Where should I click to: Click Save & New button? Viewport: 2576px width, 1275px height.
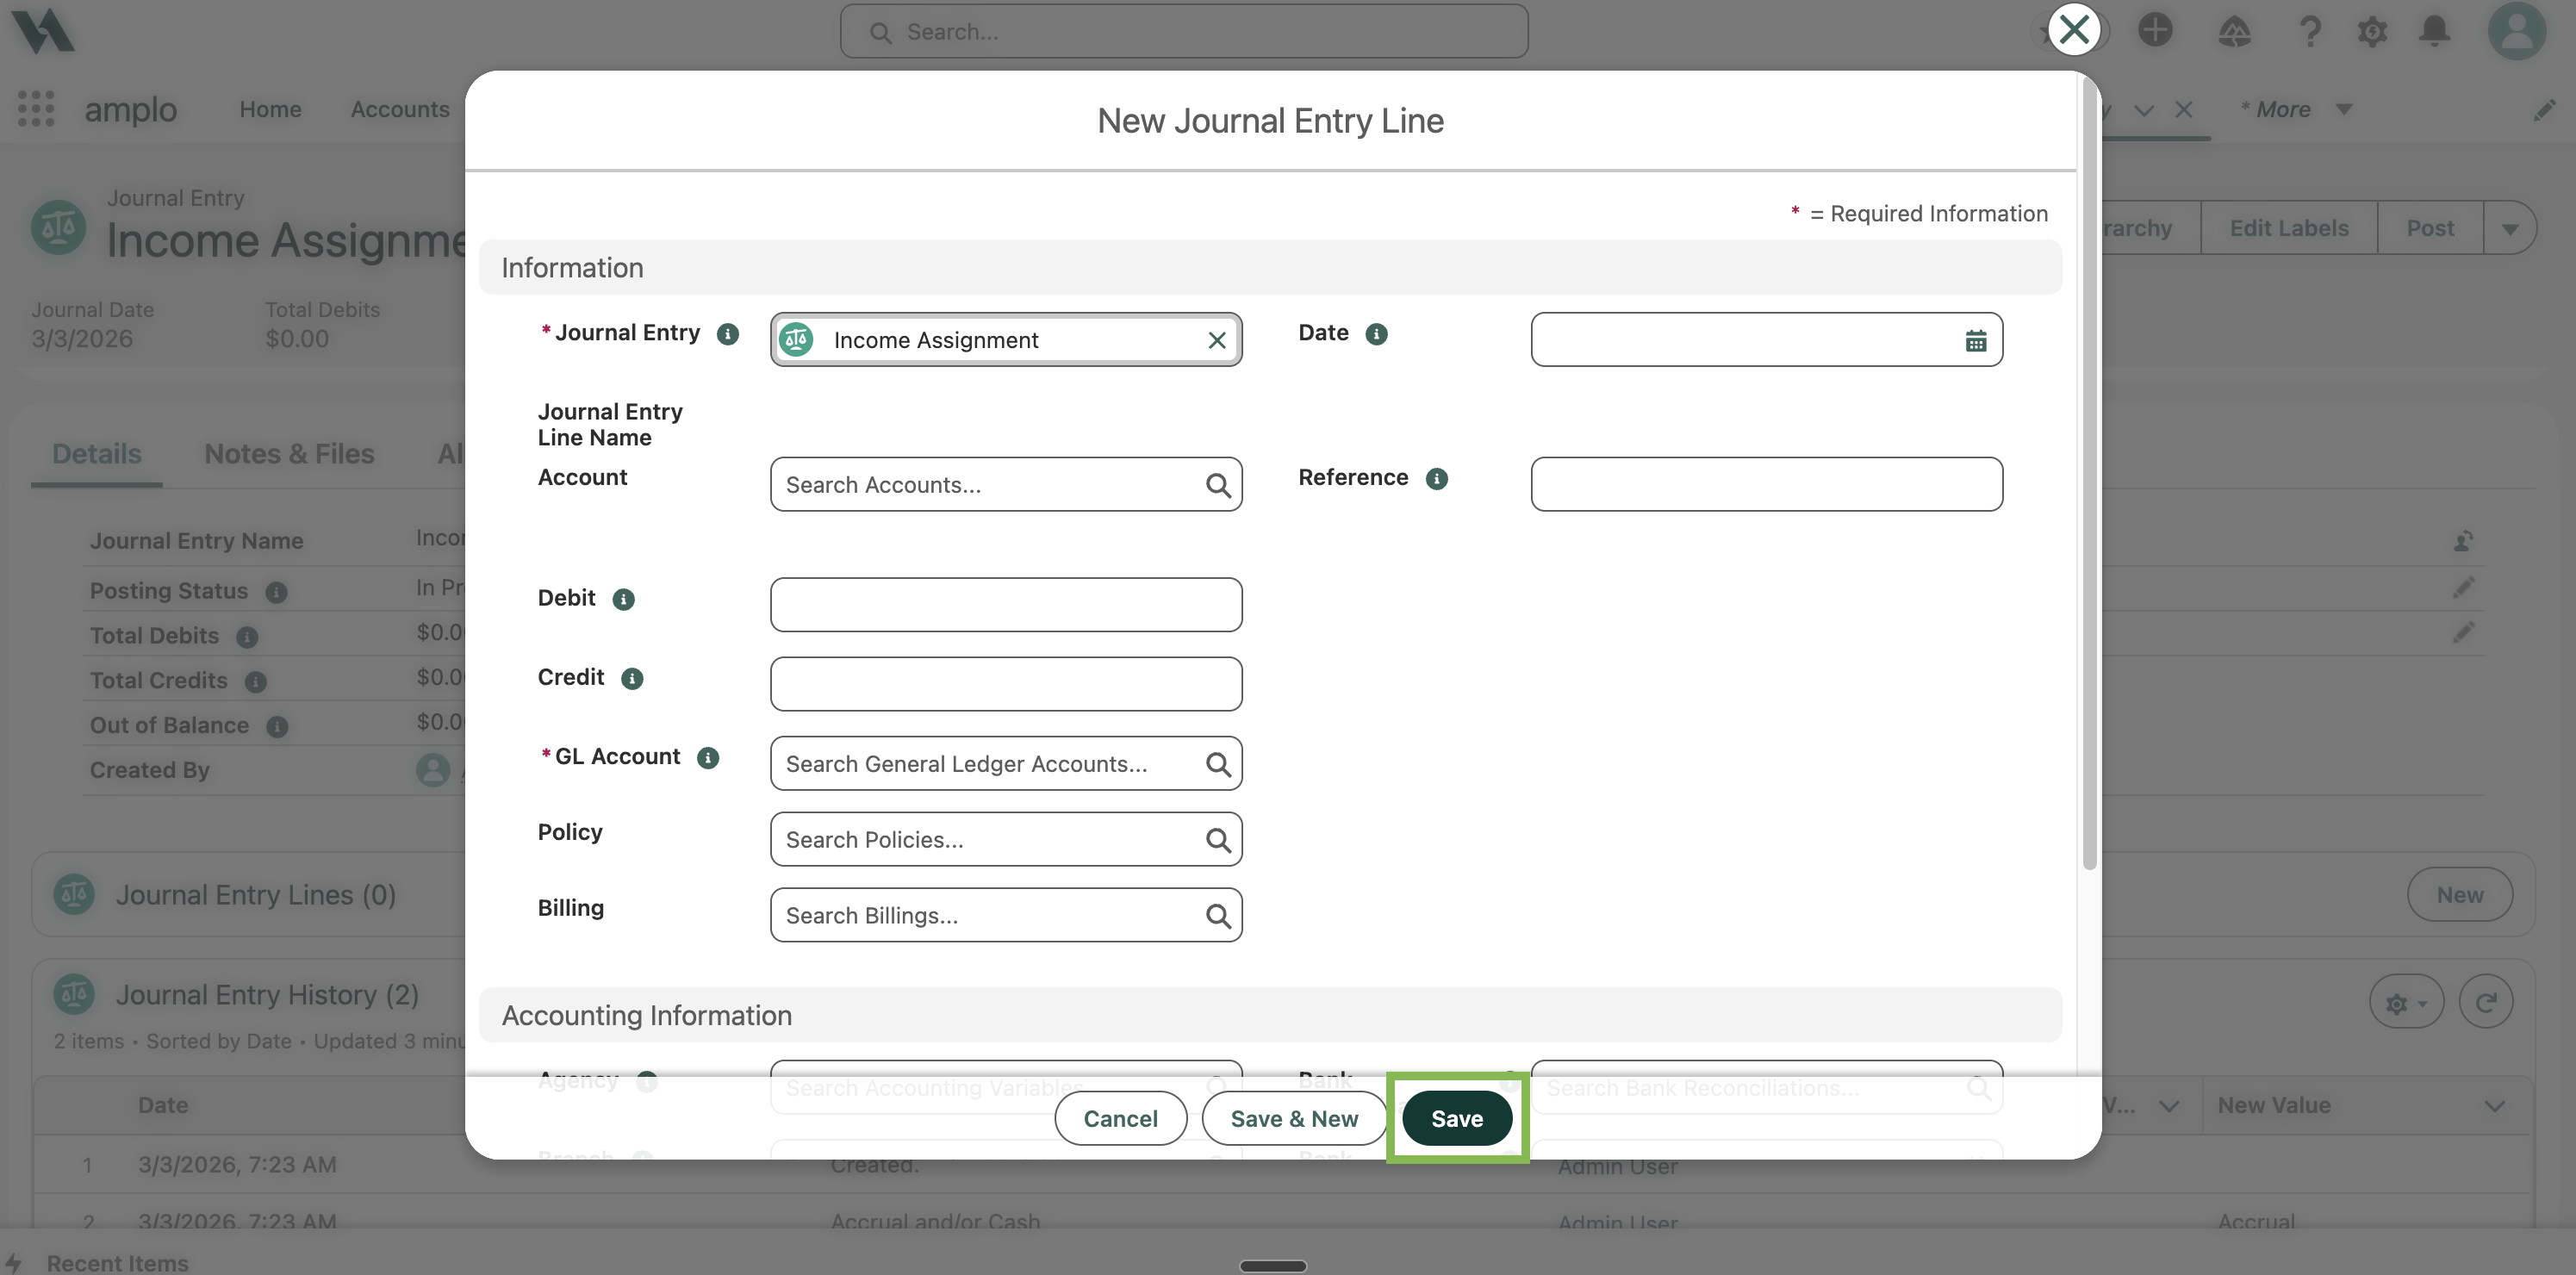[x=1294, y=1119]
